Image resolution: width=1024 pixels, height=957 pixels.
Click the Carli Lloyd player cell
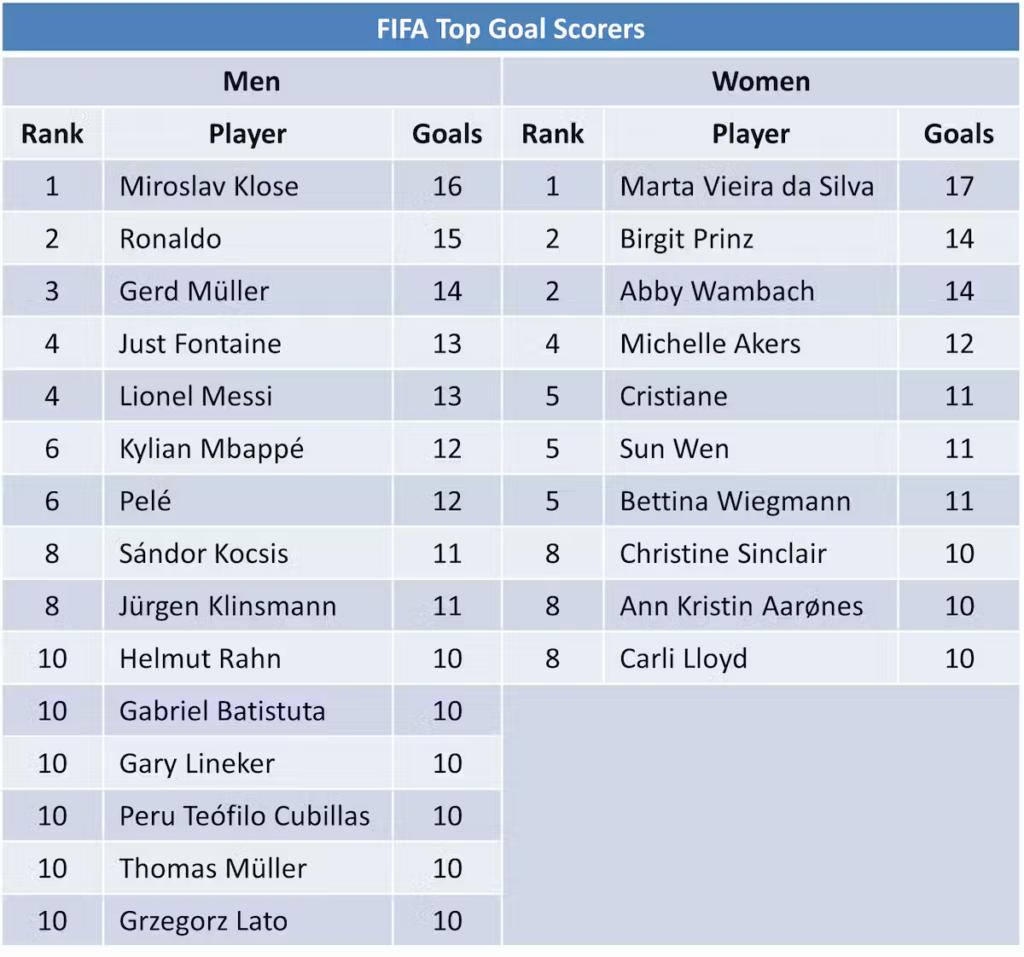[683, 659]
